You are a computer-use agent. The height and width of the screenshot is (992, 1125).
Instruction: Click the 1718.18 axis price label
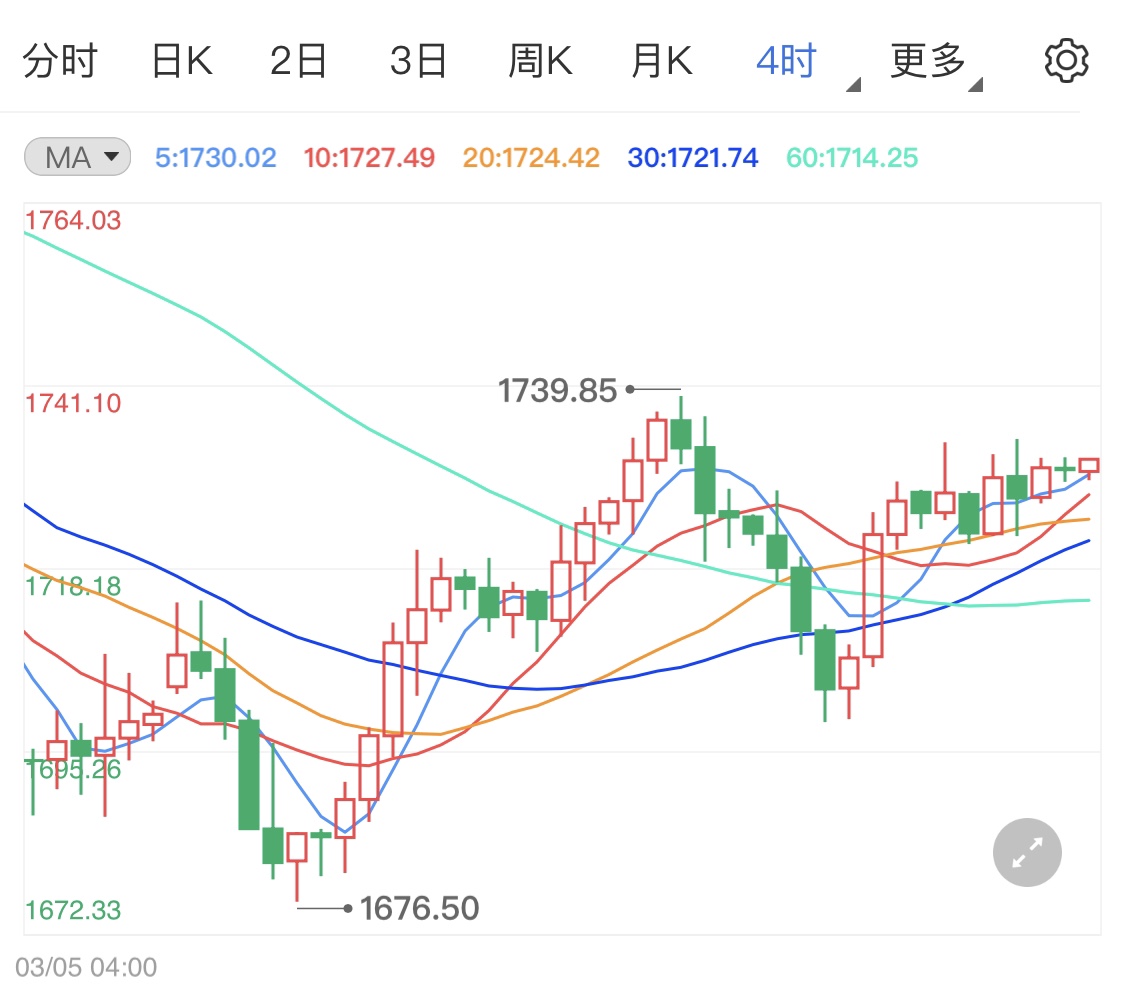[x=73, y=587]
